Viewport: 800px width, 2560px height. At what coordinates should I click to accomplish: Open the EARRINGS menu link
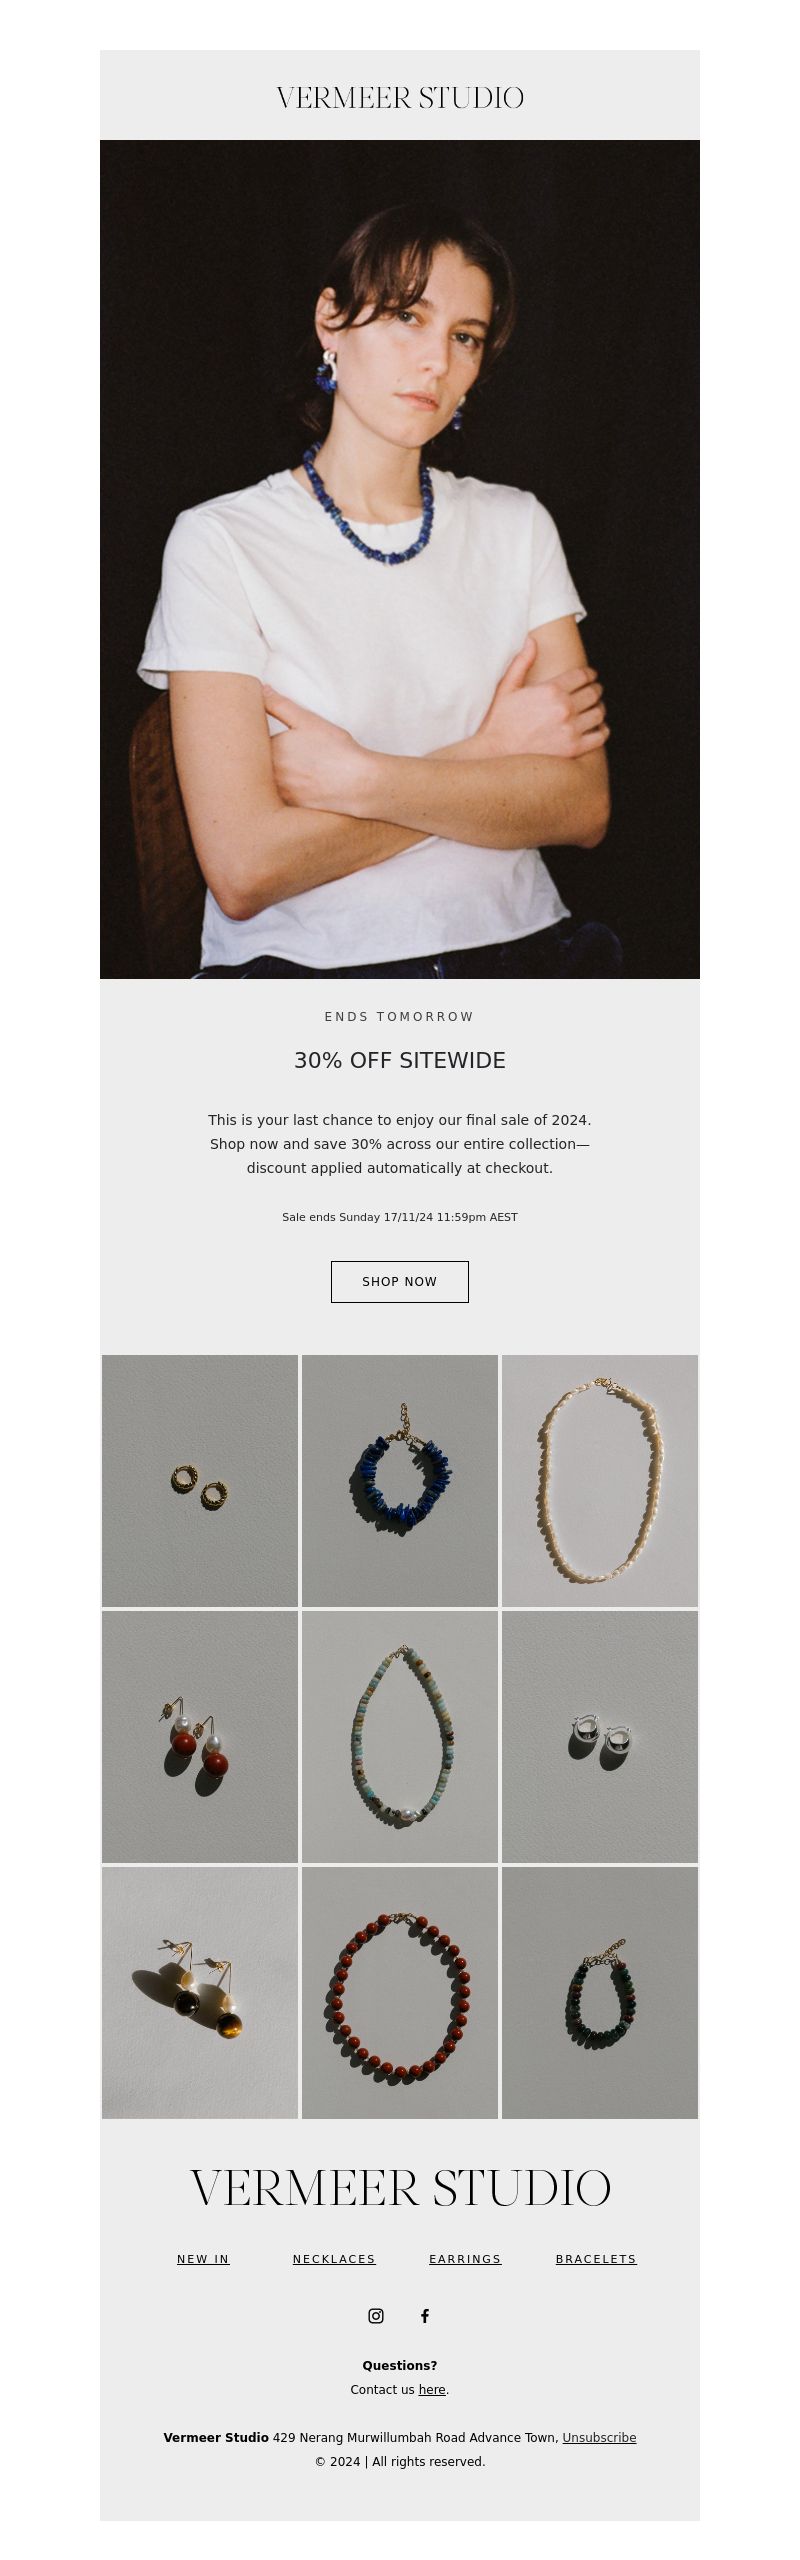465,2258
